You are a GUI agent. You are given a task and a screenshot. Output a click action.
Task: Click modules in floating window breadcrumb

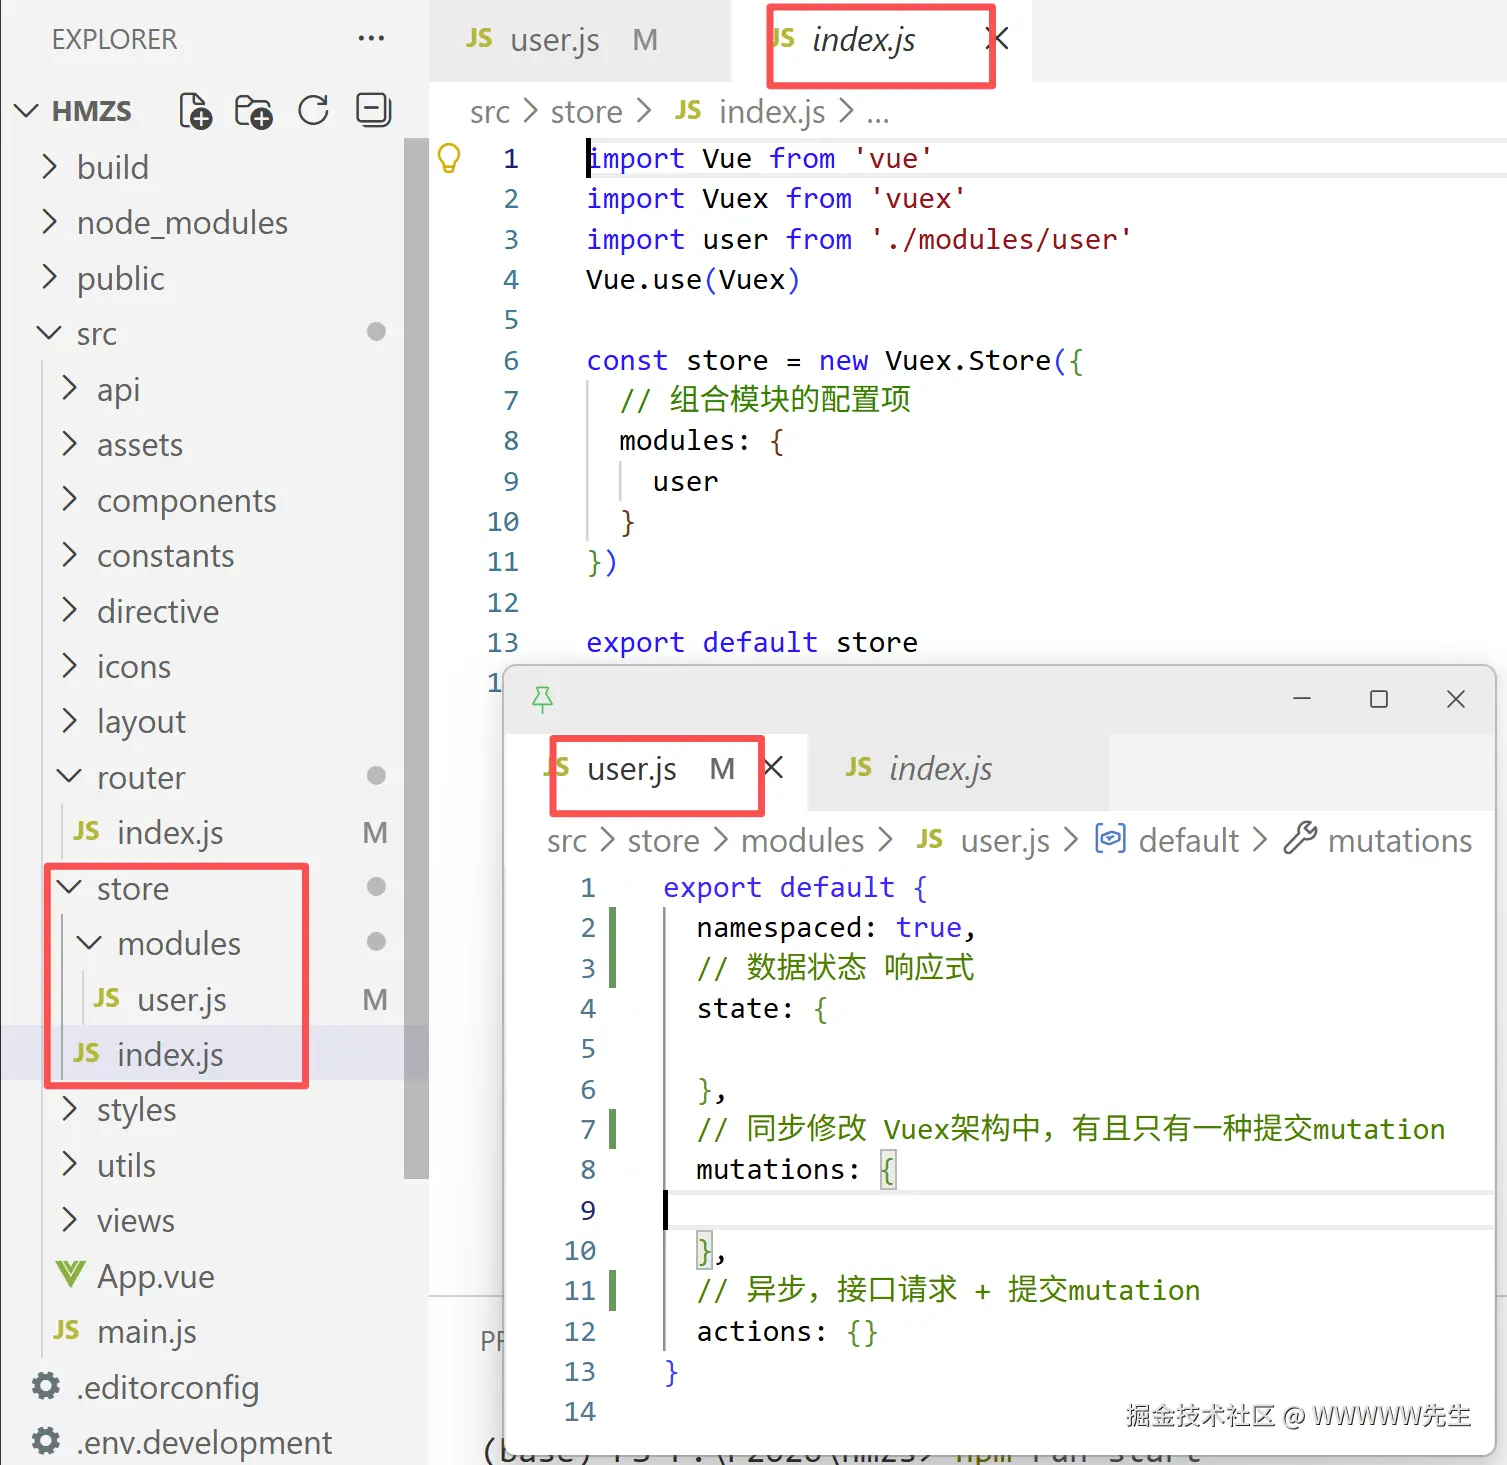[x=803, y=841]
